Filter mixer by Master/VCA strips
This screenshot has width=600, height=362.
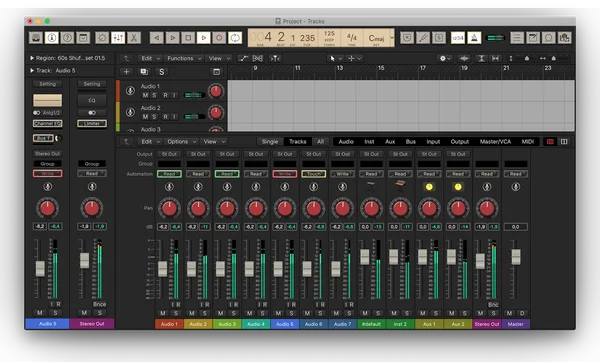click(x=495, y=142)
